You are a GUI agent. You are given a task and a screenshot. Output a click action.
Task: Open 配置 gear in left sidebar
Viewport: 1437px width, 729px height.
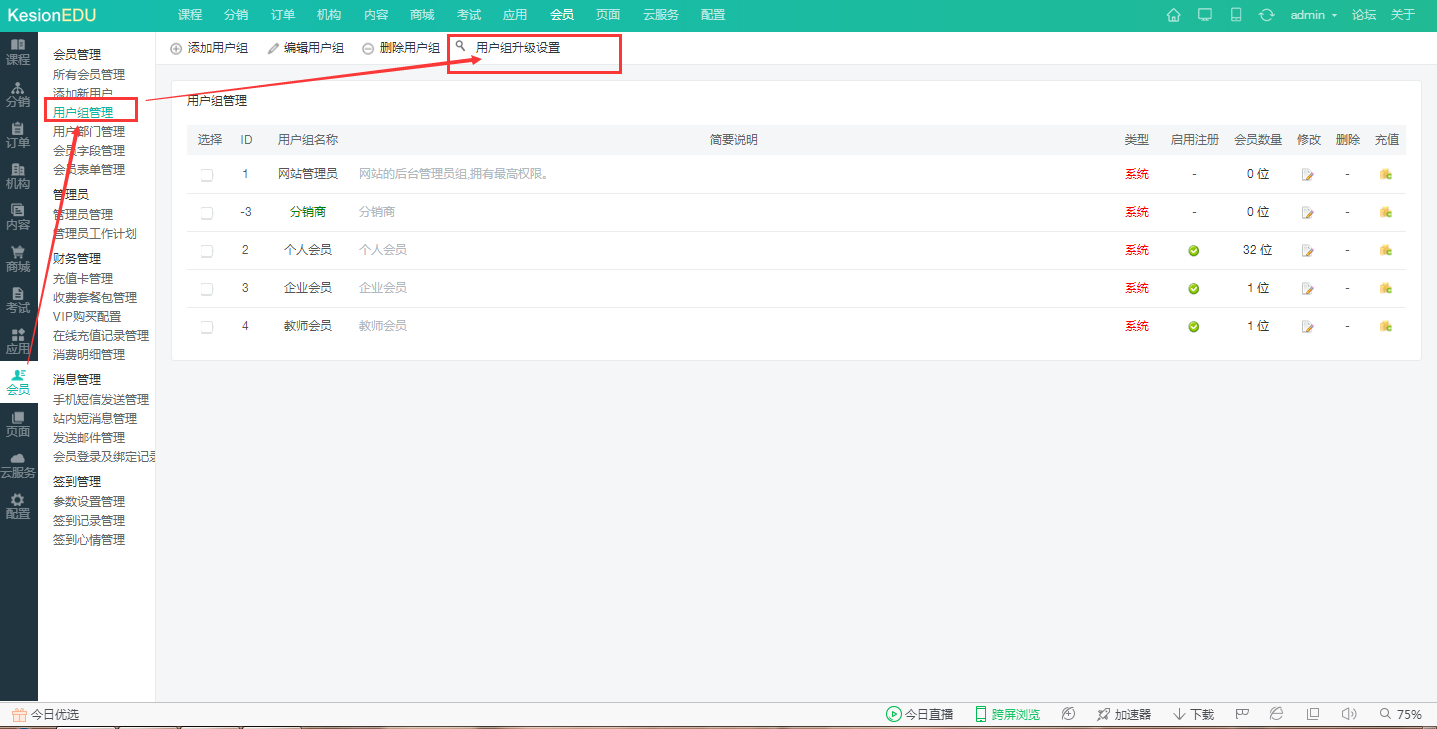pos(18,506)
